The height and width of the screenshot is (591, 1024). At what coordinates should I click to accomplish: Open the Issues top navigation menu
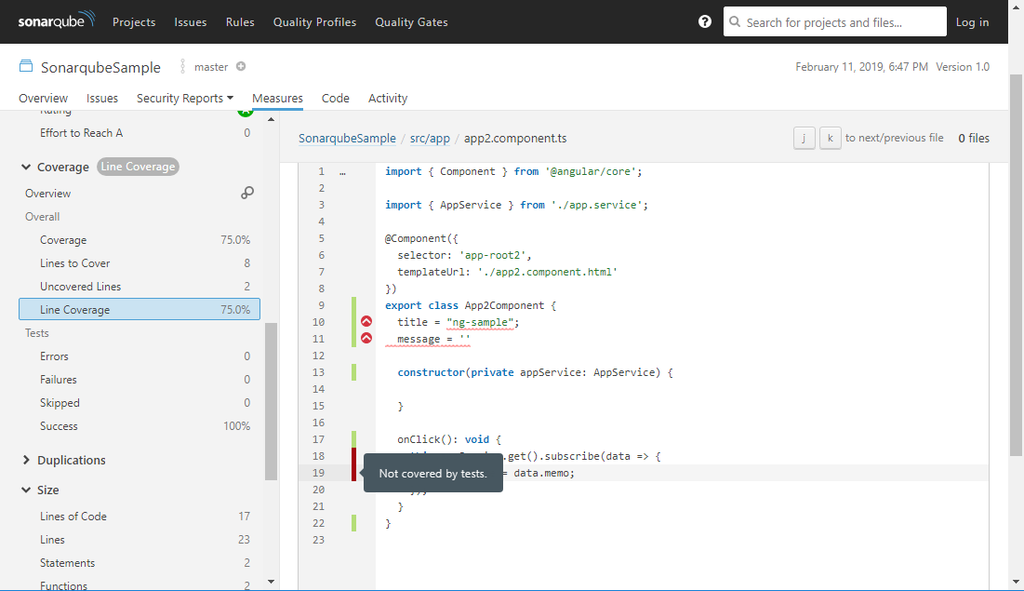click(x=190, y=22)
